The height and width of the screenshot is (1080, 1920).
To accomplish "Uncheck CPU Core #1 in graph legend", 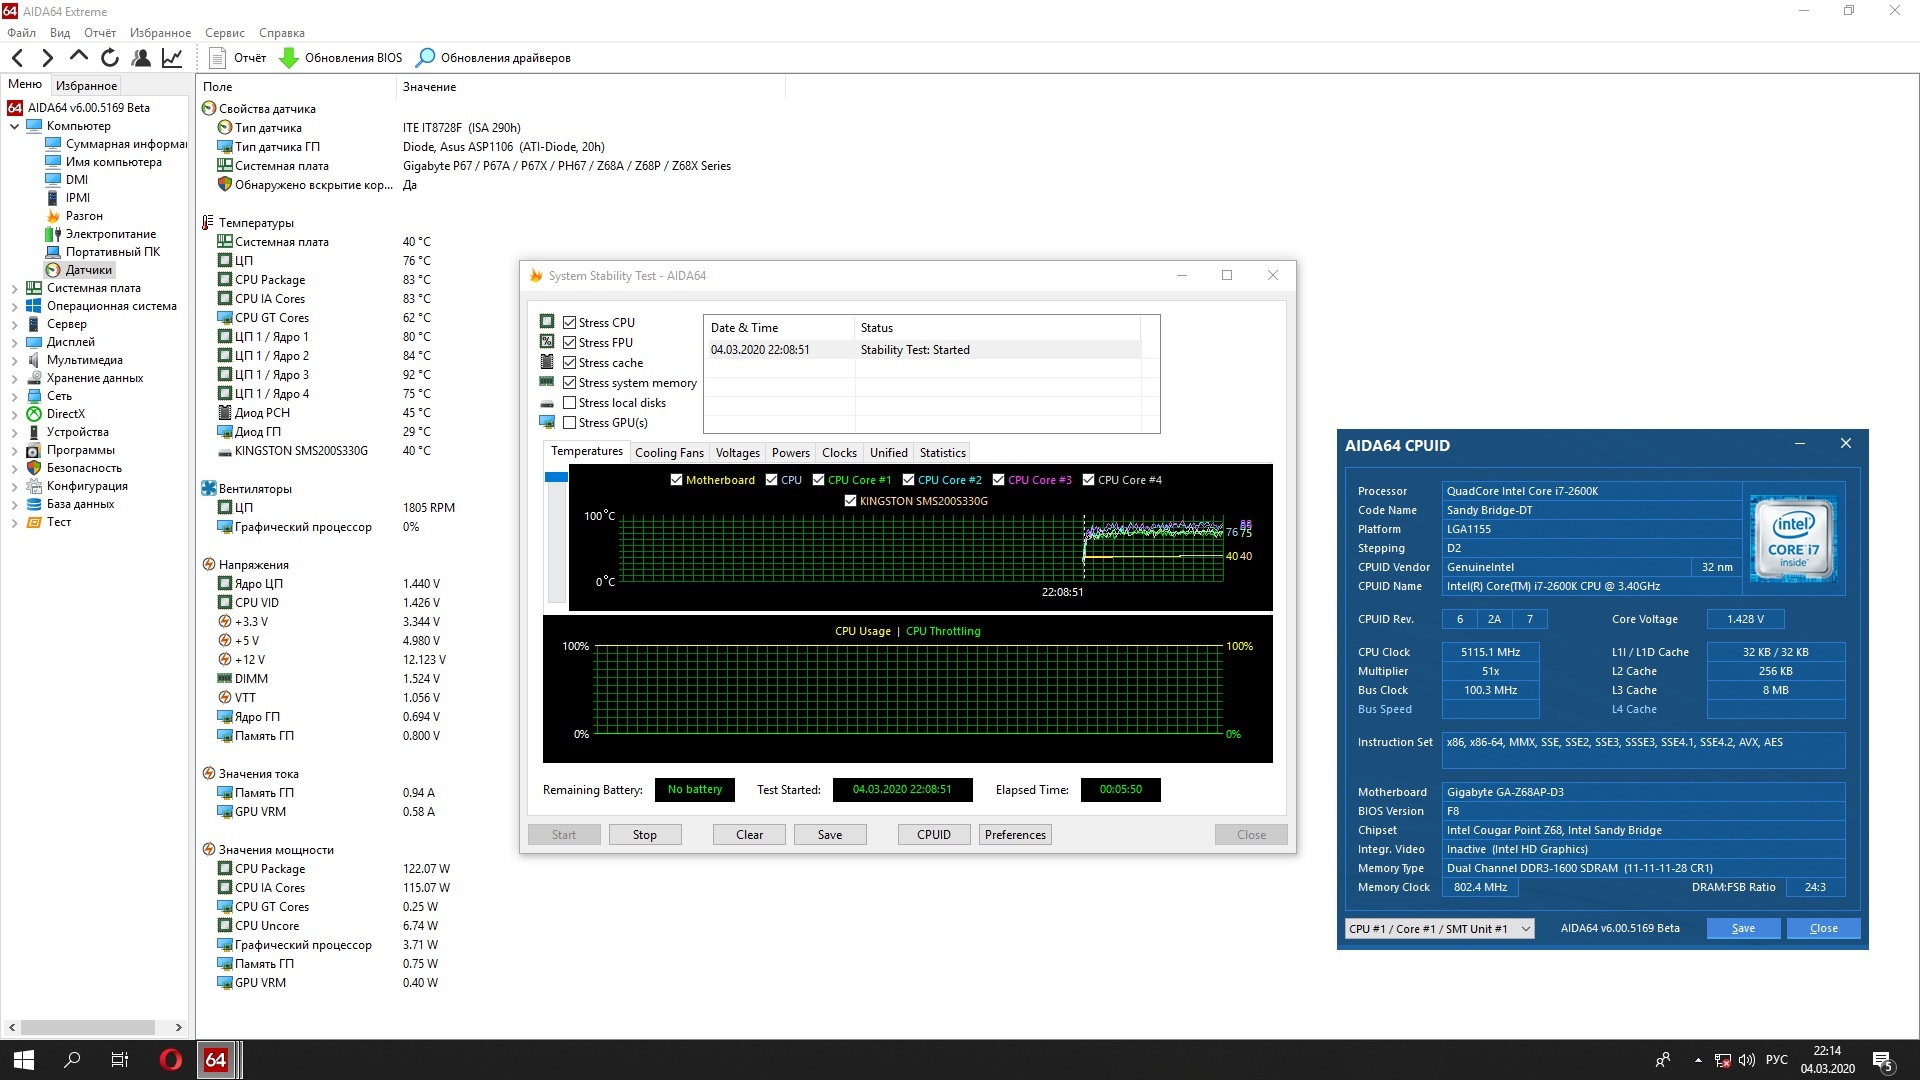I will tap(819, 480).
